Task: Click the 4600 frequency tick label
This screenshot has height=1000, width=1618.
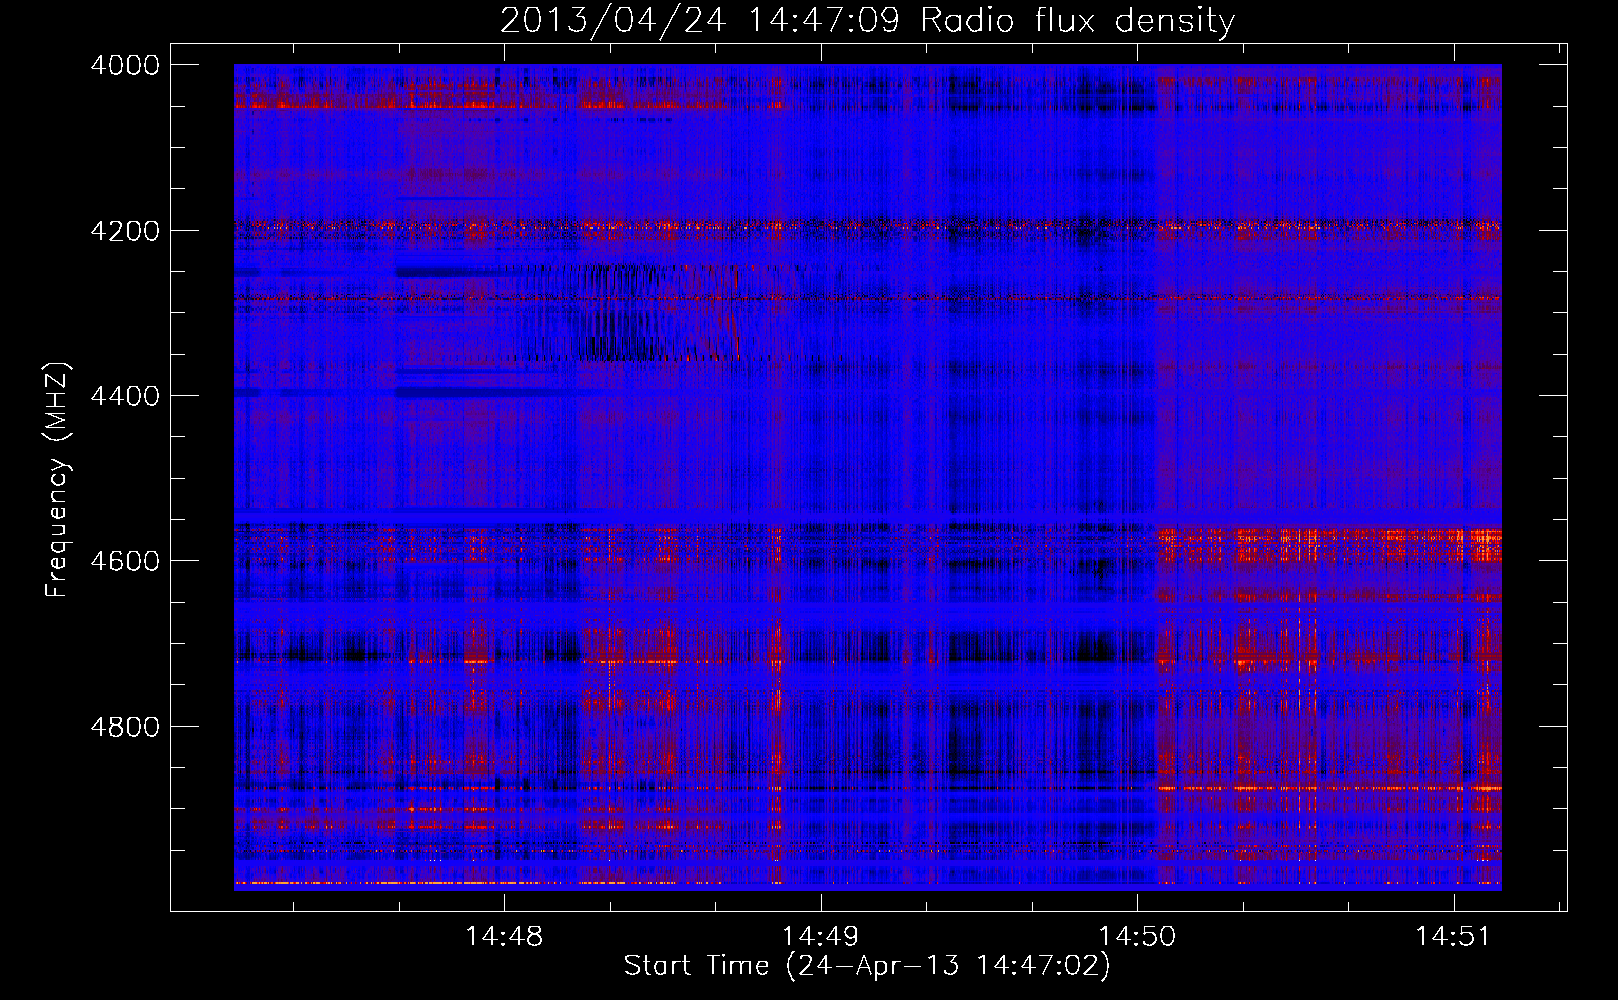Action: [x=125, y=561]
